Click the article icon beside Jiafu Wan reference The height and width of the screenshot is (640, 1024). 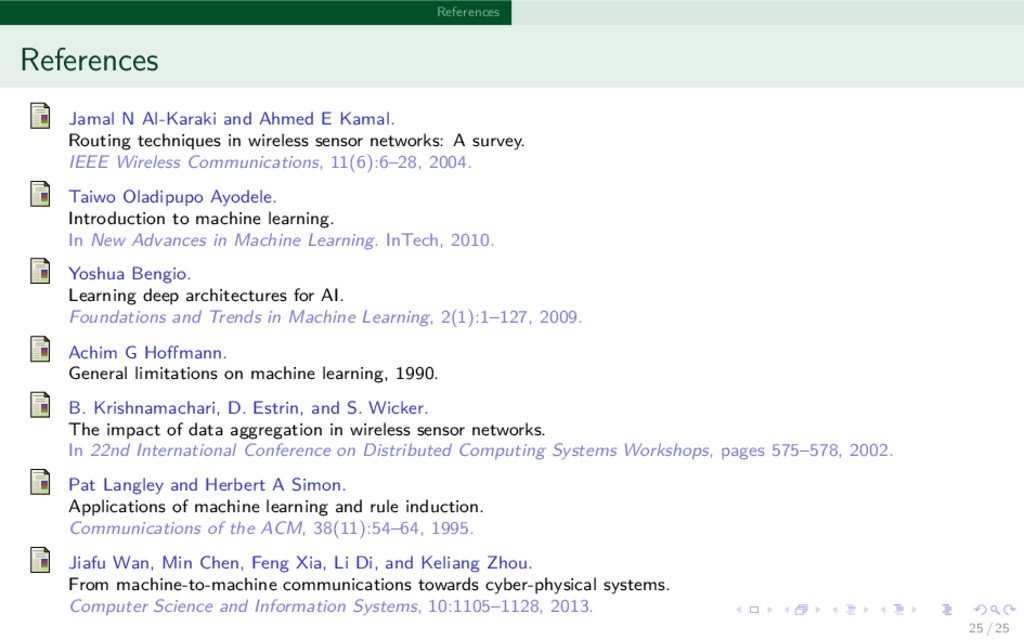coord(40,560)
